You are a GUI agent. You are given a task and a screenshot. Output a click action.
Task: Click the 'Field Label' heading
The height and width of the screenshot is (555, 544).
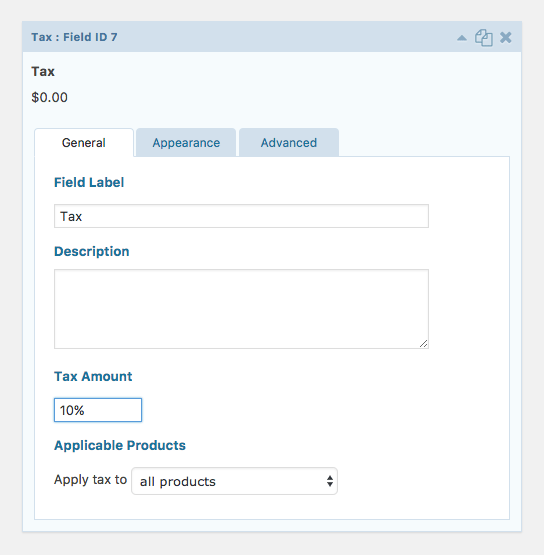point(89,182)
